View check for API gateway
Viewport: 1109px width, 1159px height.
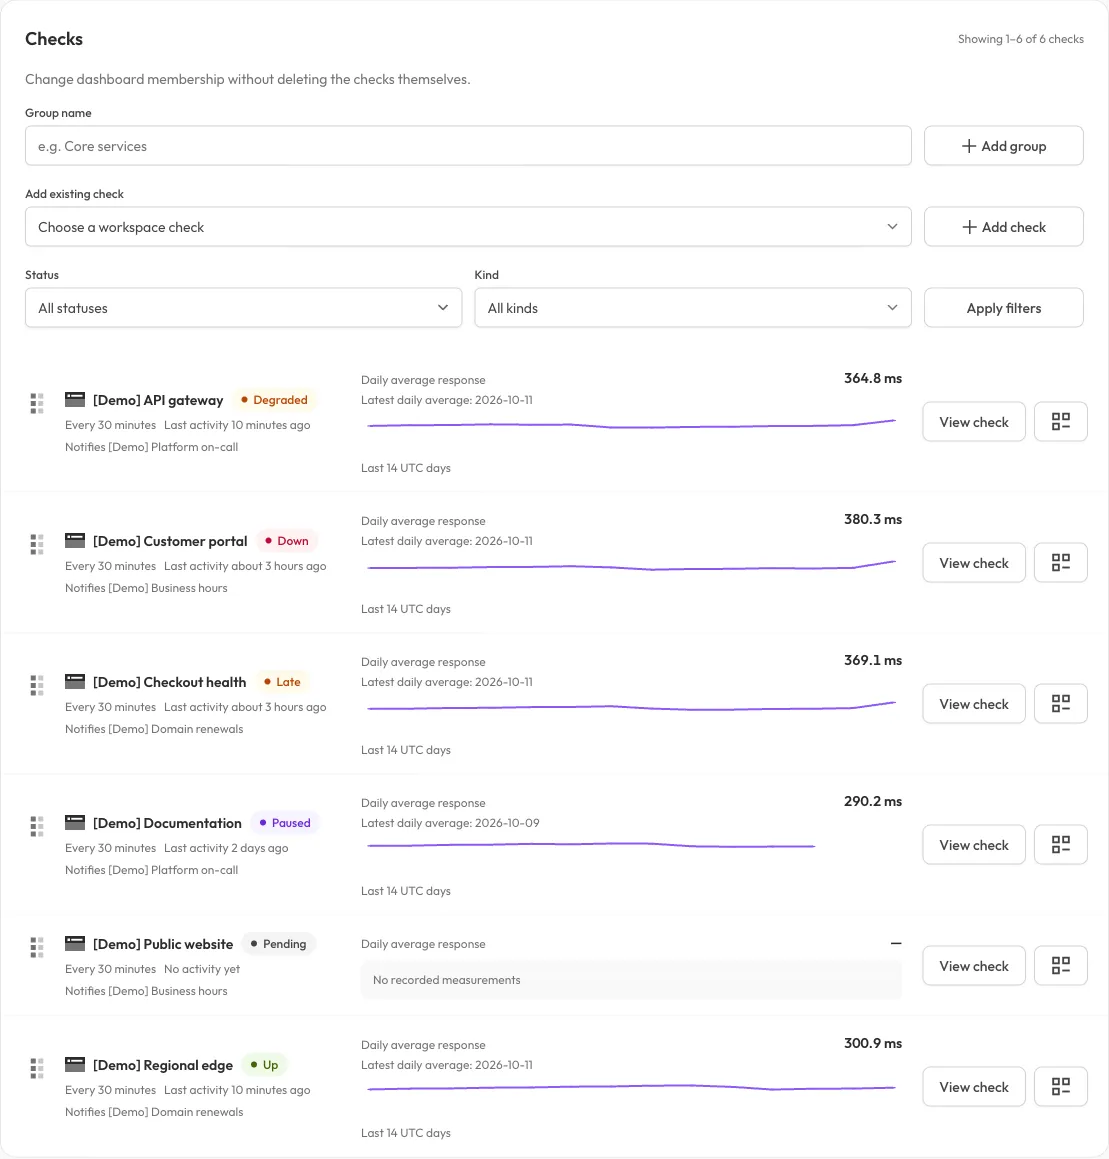point(974,421)
